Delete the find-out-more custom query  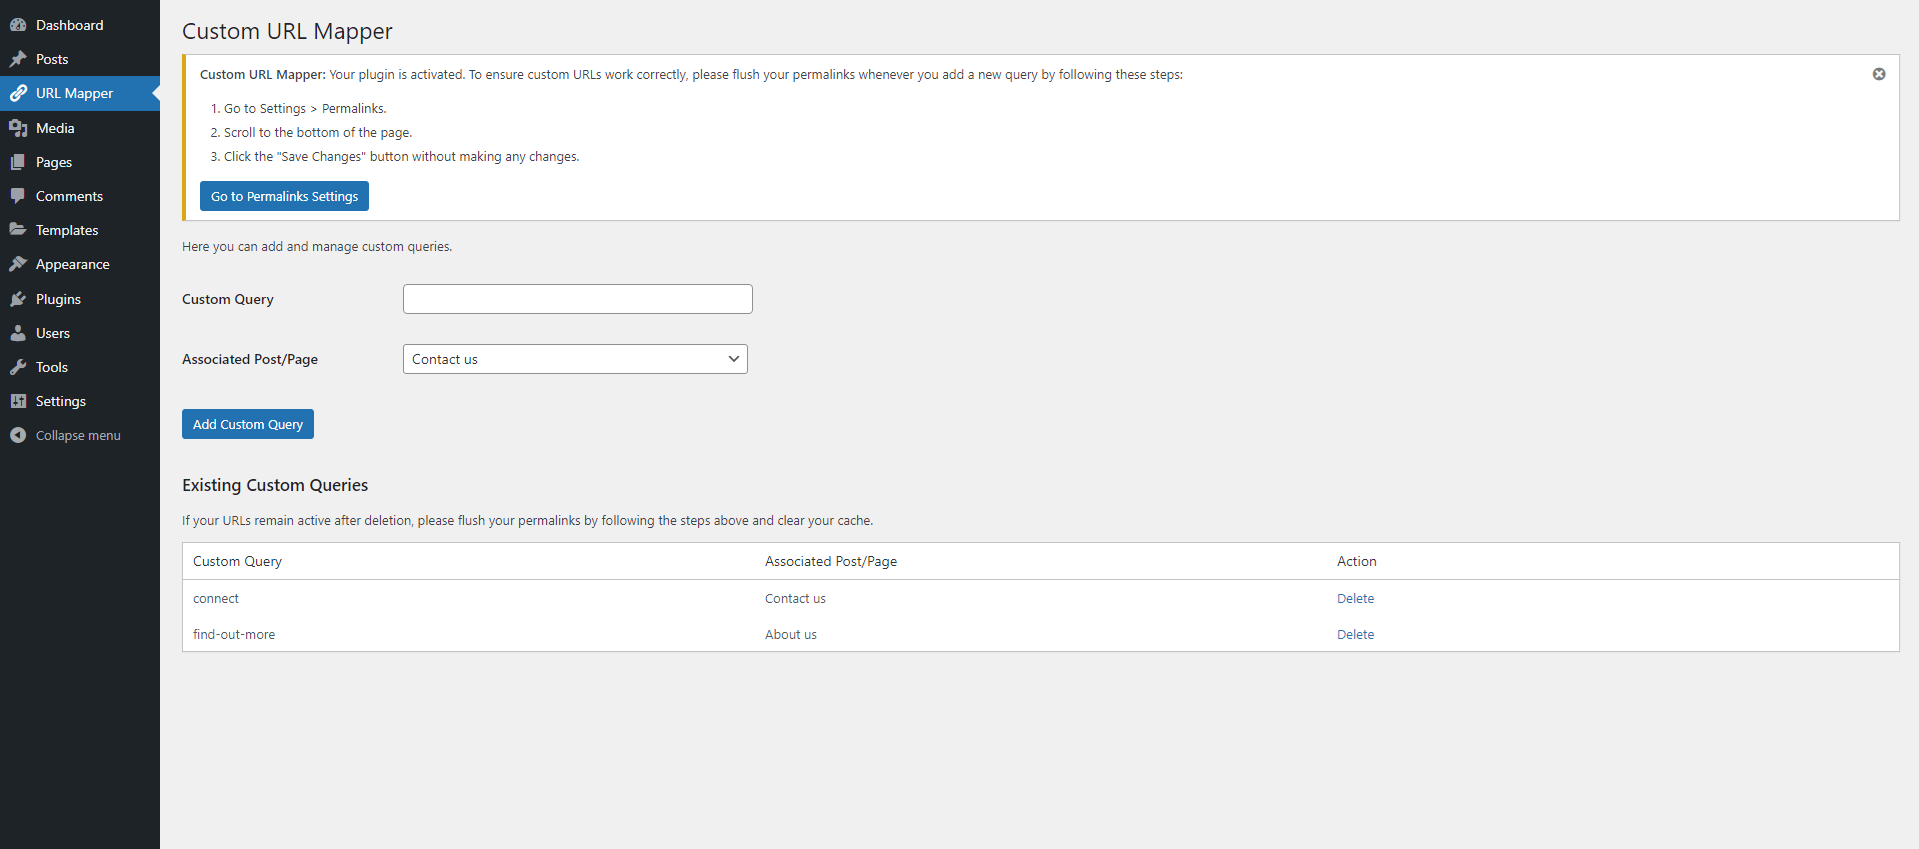[x=1355, y=634]
